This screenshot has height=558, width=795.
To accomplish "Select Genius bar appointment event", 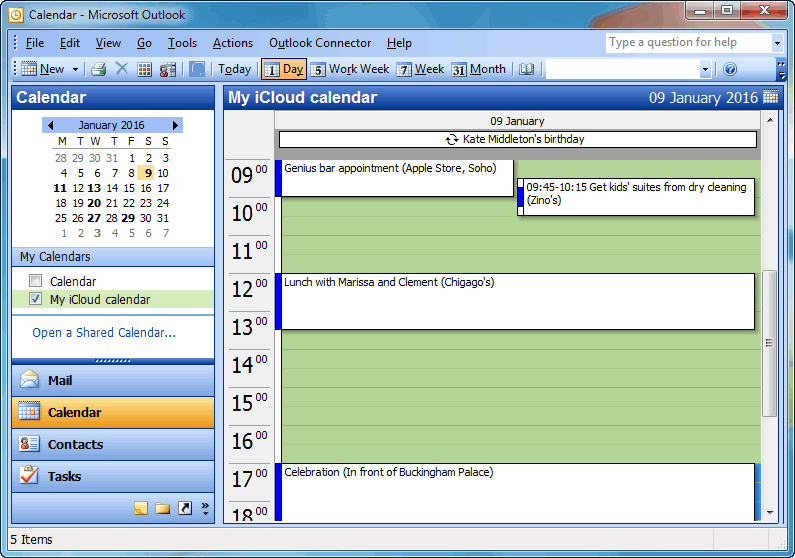I will (394, 178).
